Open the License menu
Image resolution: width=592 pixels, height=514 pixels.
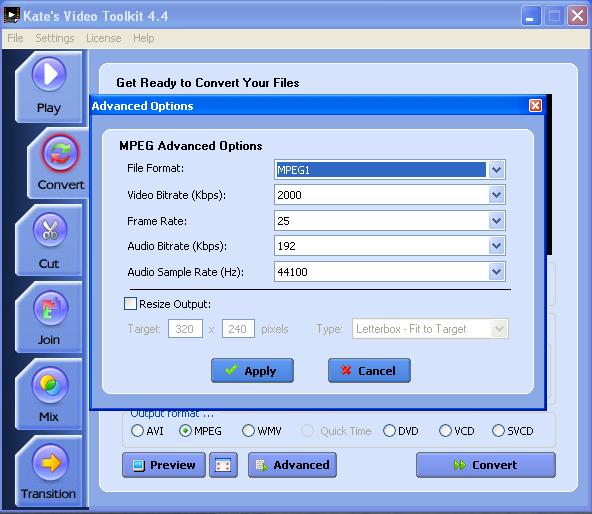103,38
